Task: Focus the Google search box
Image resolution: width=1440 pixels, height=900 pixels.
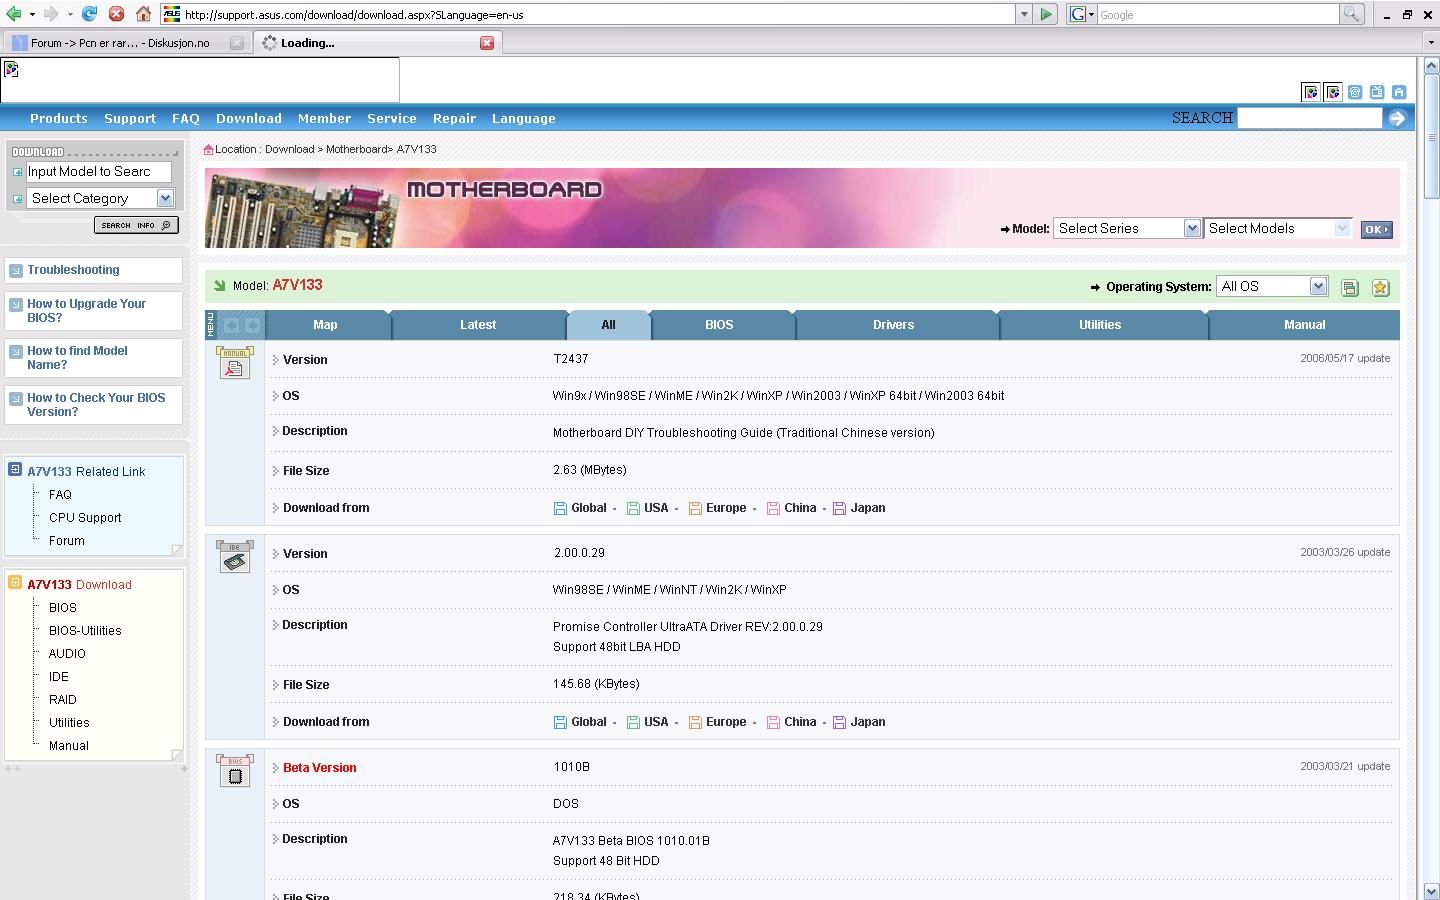Action: pyautogui.click(x=1218, y=14)
